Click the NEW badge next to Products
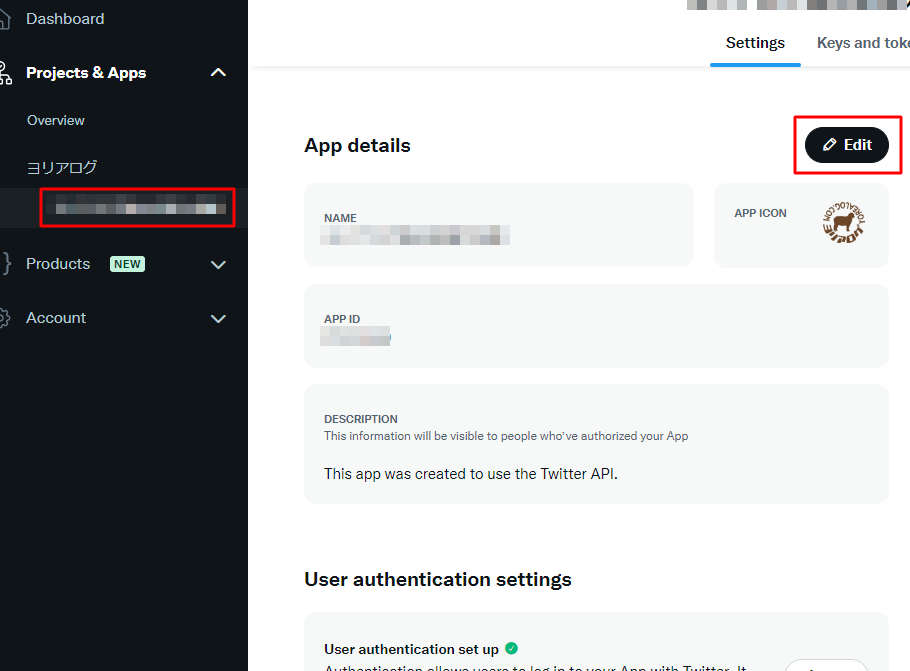This screenshot has width=910, height=671. 127,264
